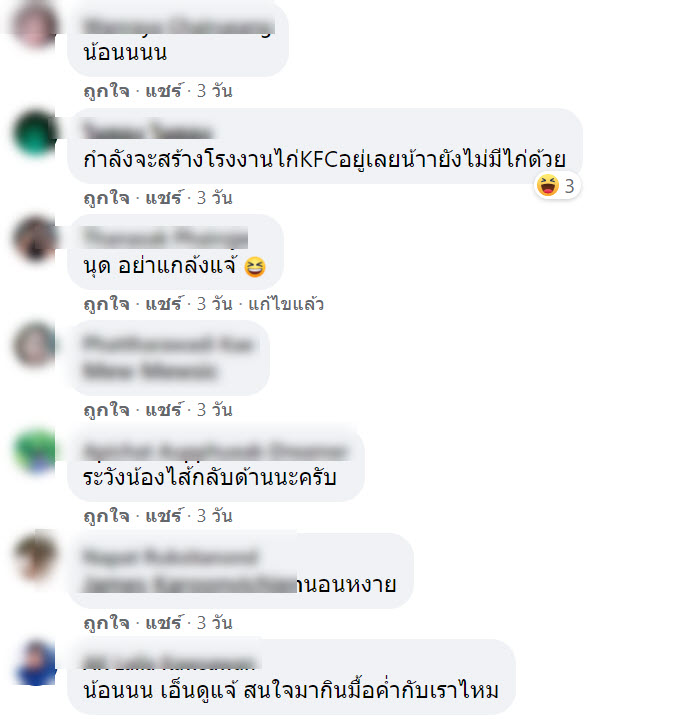Click the grinning emoji in the นุด comment
The image size is (676, 719).
[x=255, y=267]
